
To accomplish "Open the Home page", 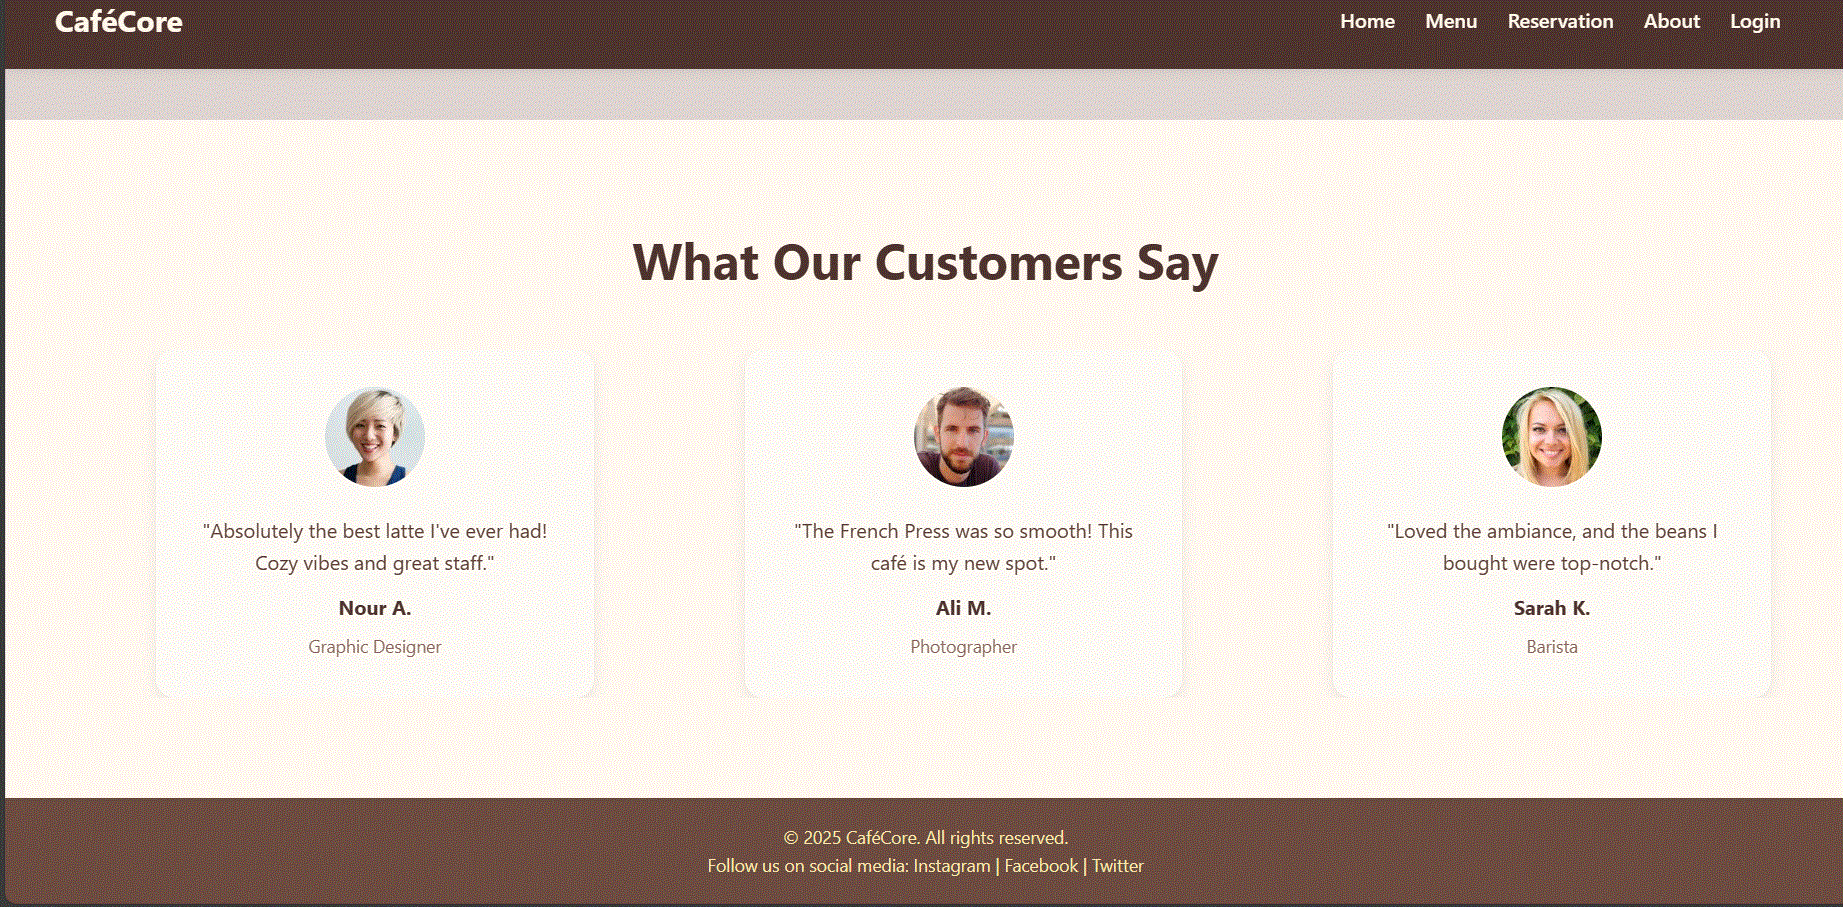I will (x=1367, y=21).
